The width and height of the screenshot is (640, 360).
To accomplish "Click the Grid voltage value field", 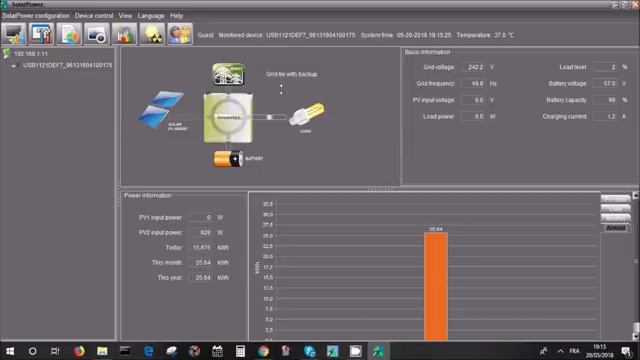I will (x=473, y=67).
